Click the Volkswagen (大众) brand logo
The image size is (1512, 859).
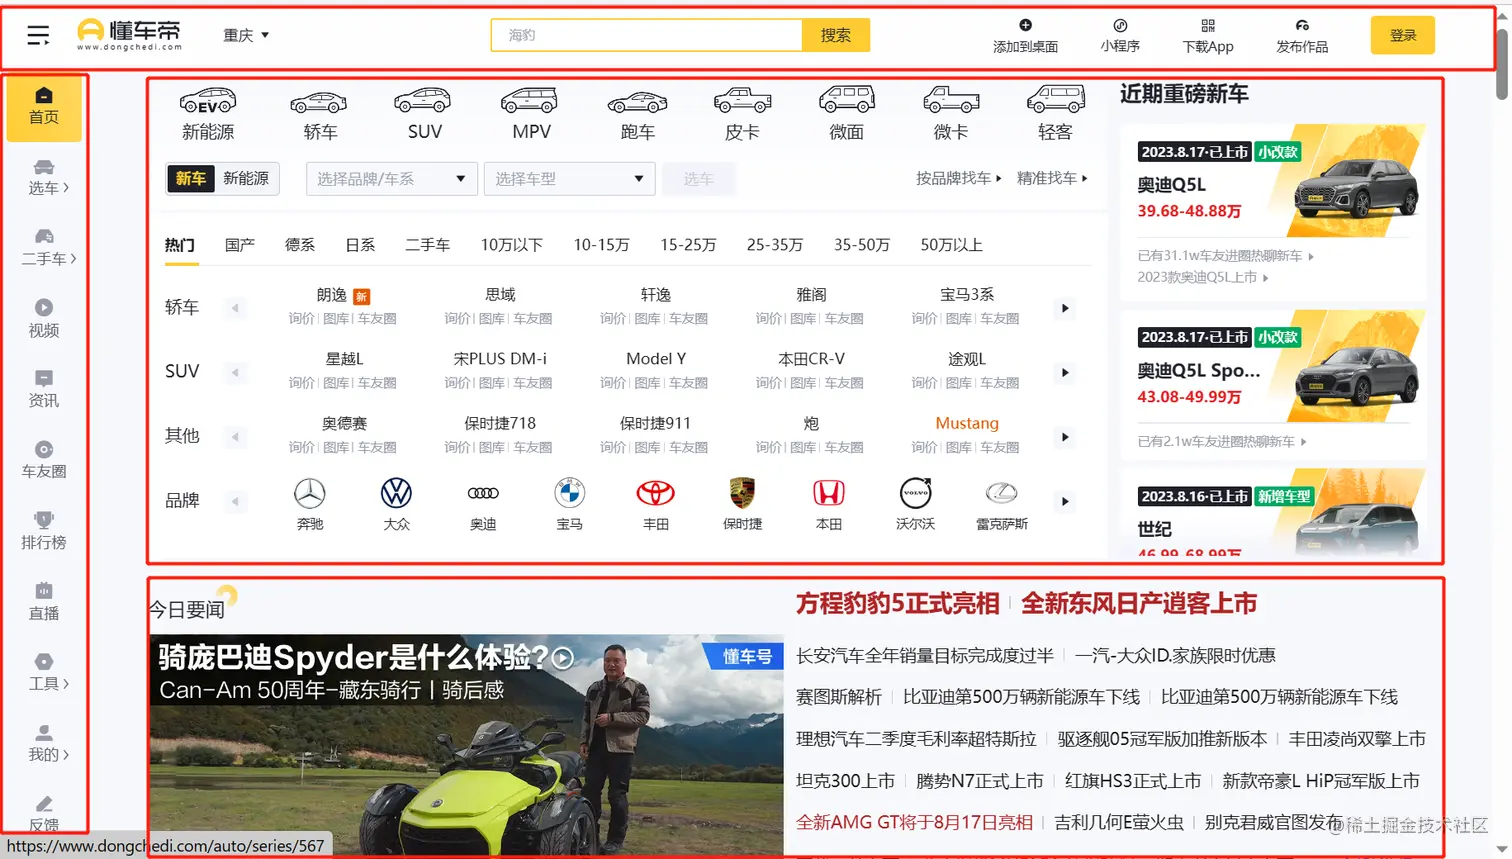pos(397,493)
